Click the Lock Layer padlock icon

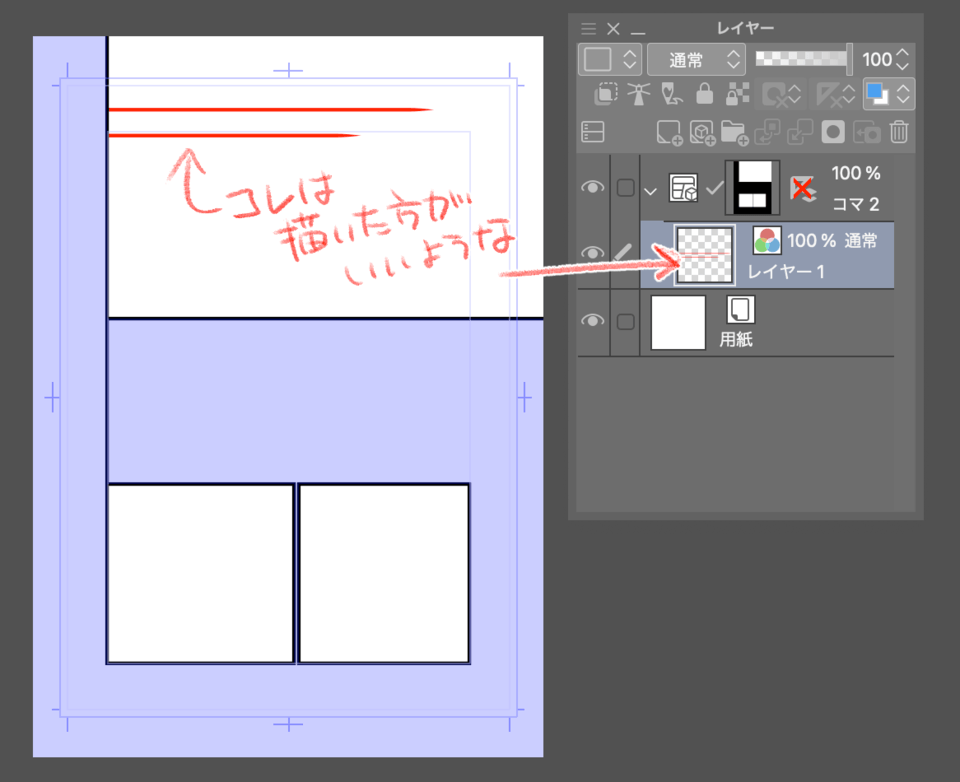(x=705, y=94)
